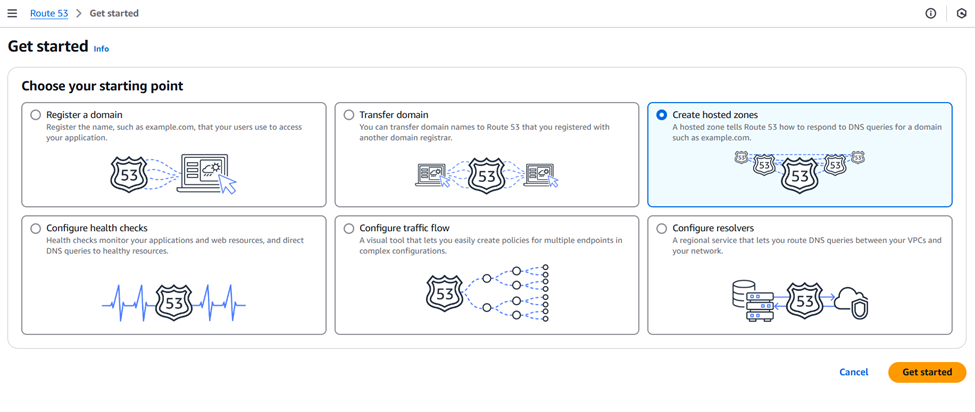975x412 pixels.
Task: Click the 'Create hosted zones' card title
Action: (715, 115)
